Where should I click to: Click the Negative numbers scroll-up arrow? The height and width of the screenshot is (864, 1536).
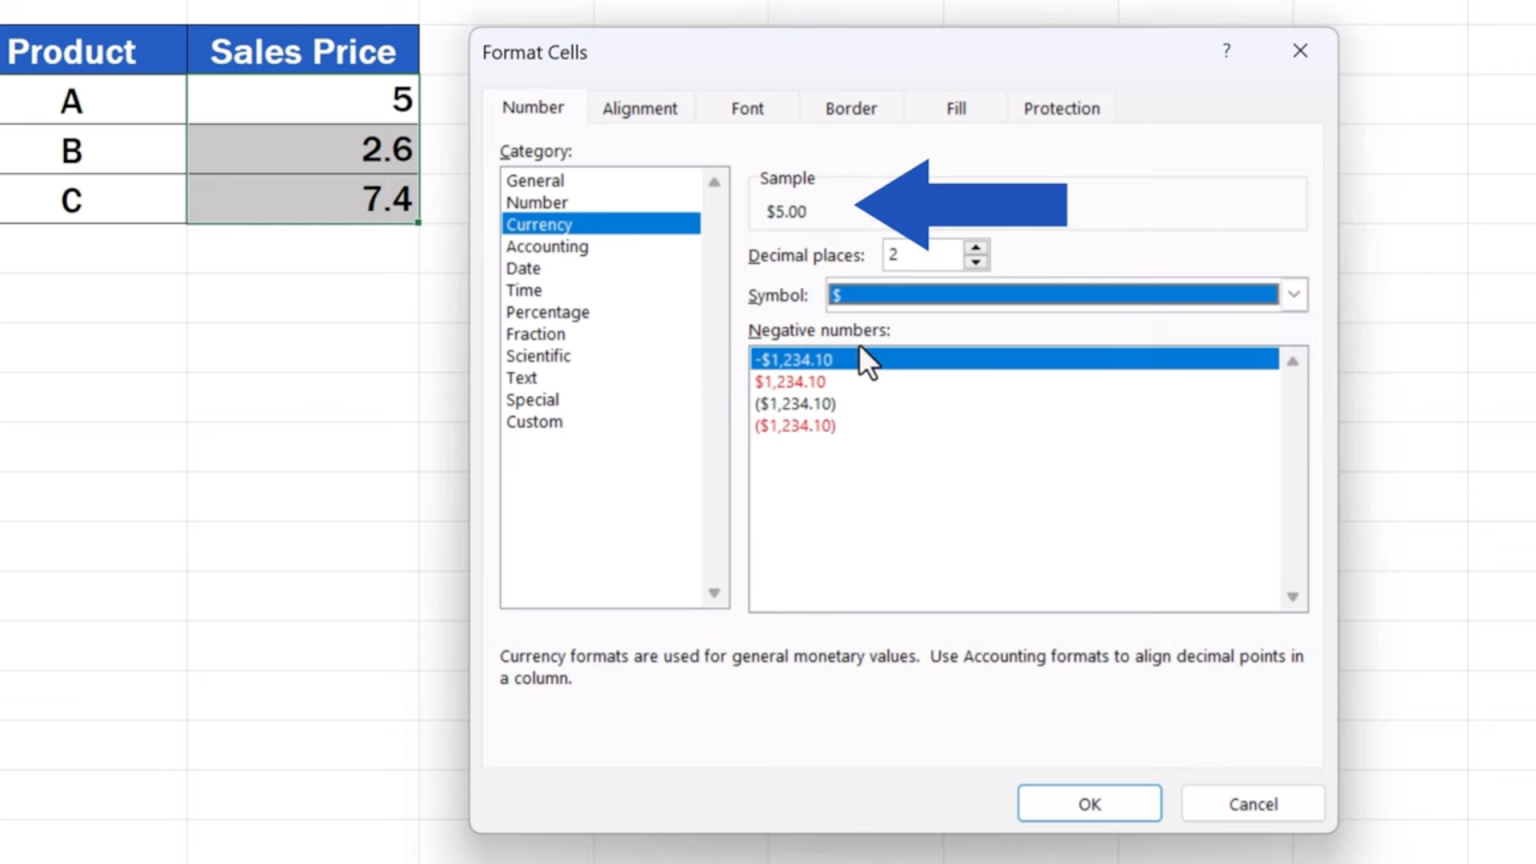pos(1292,360)
